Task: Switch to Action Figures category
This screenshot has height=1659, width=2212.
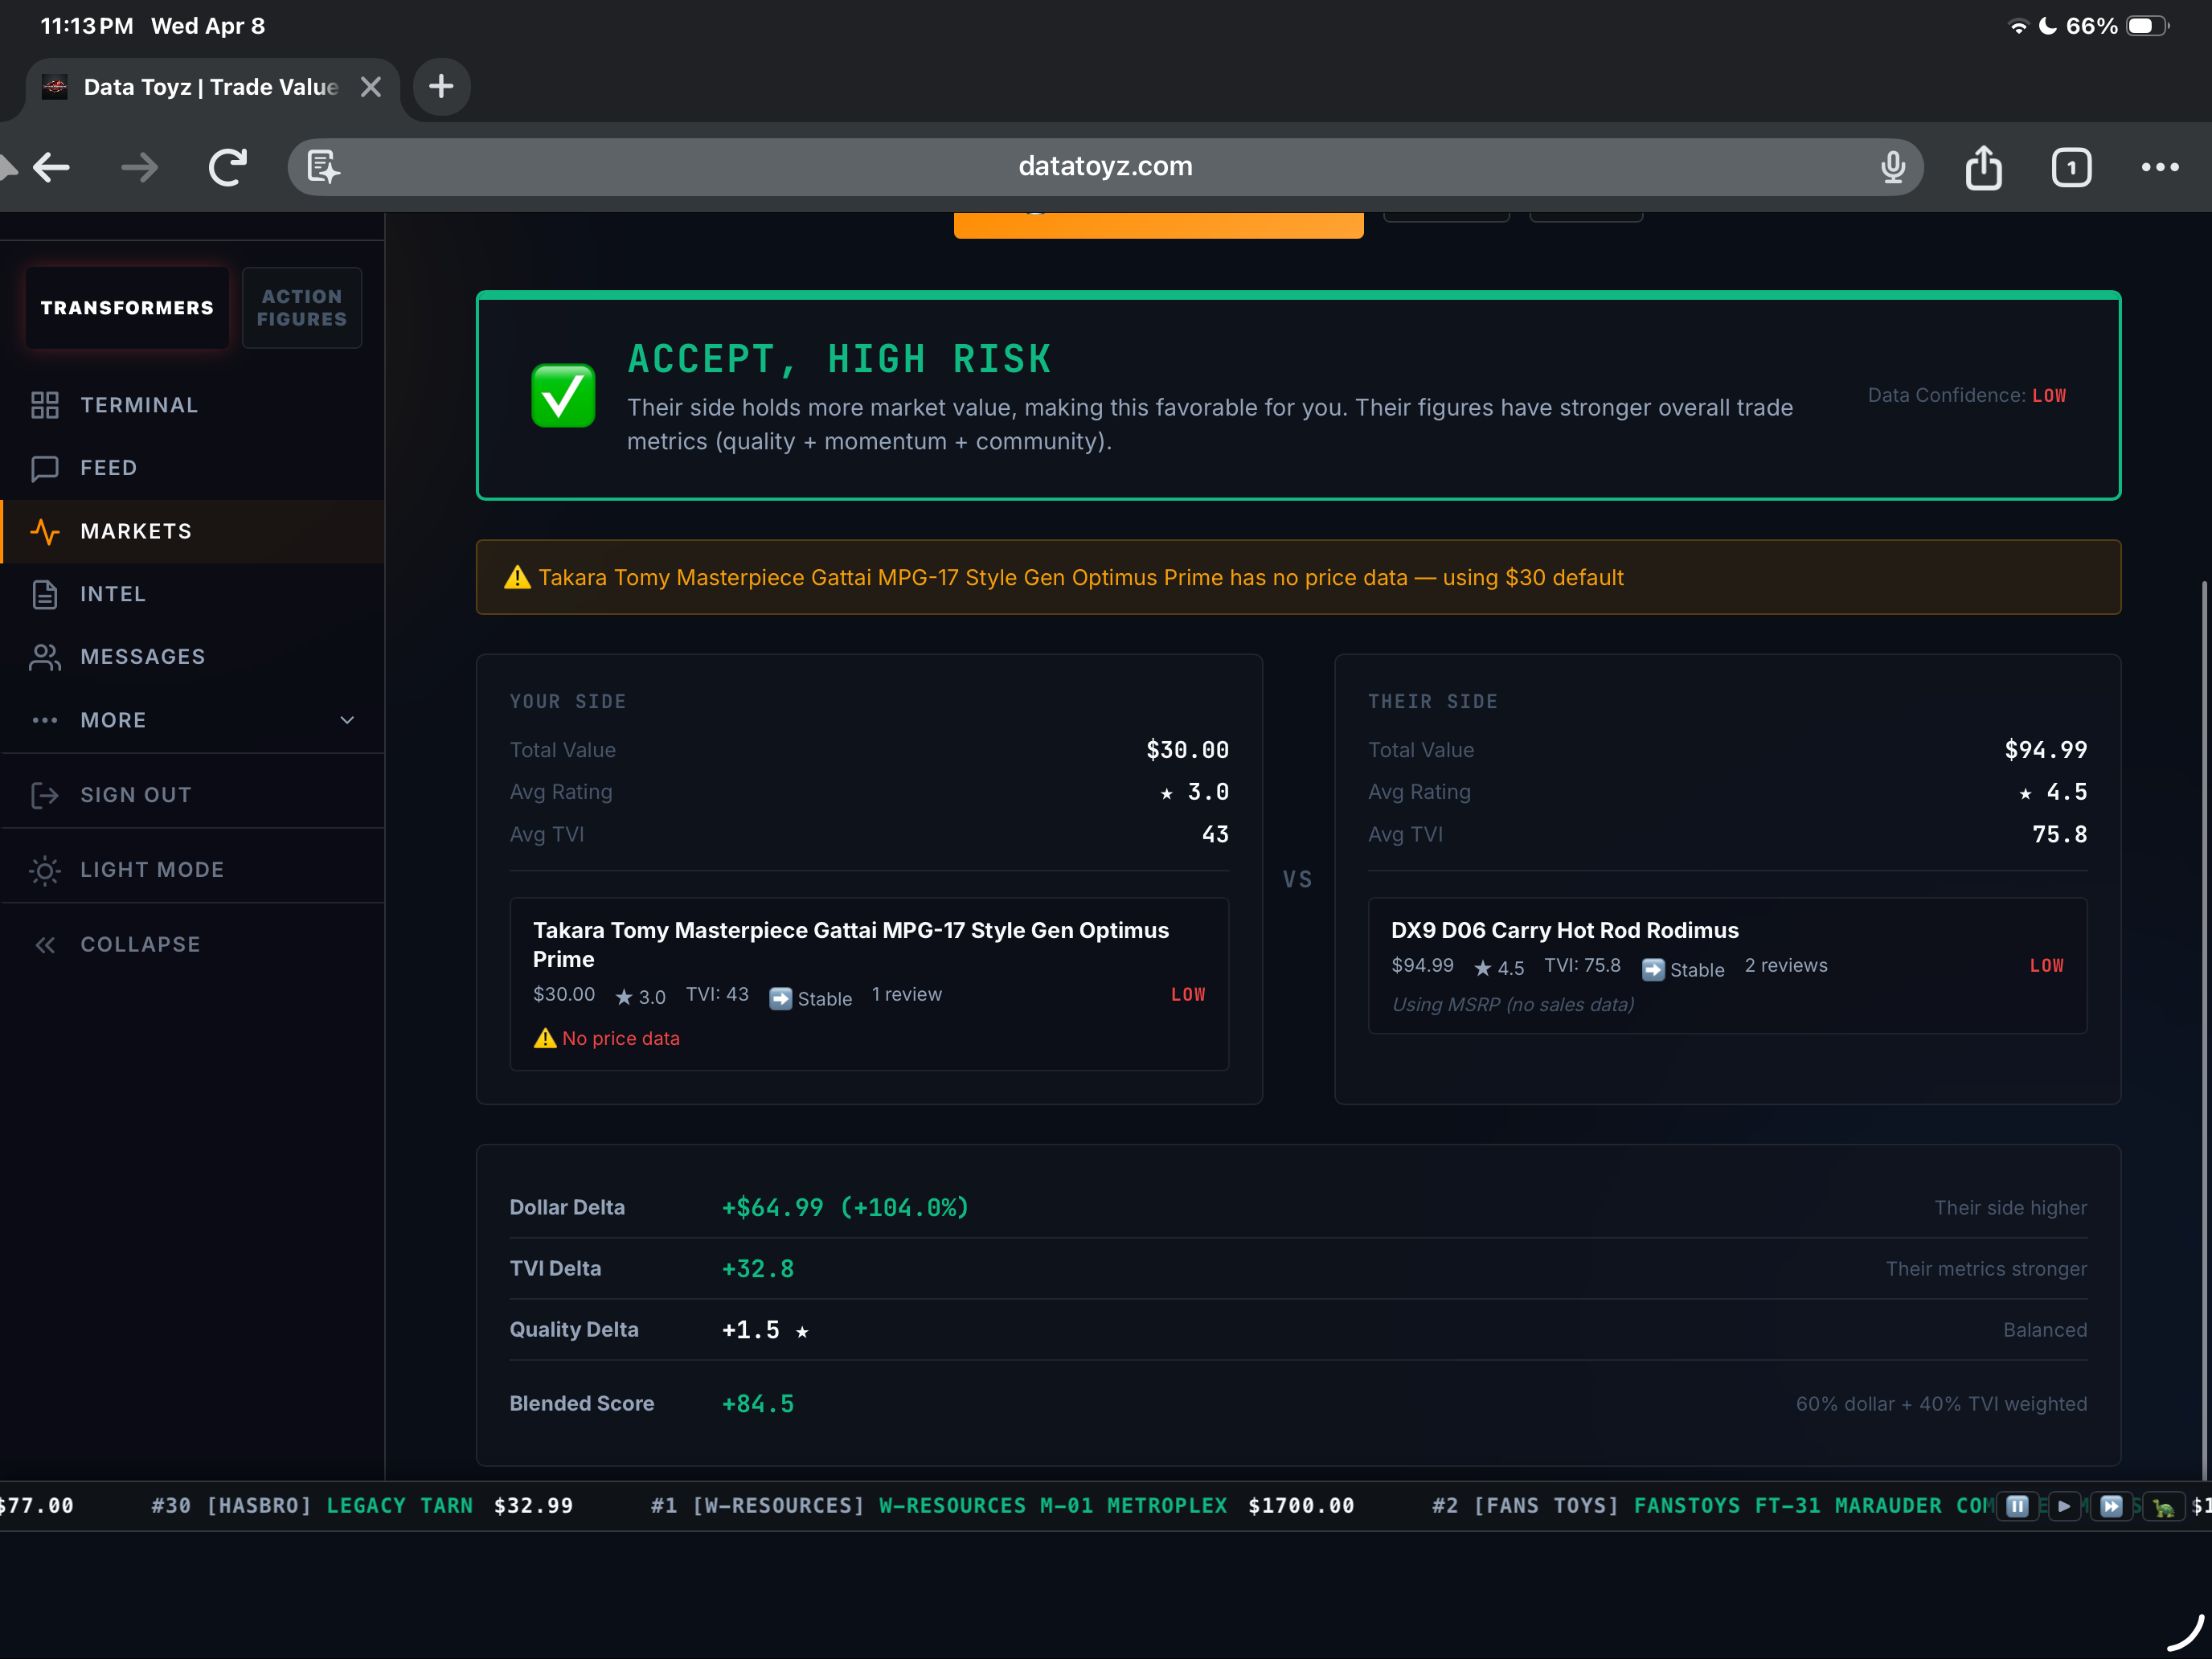Action: 302,307
